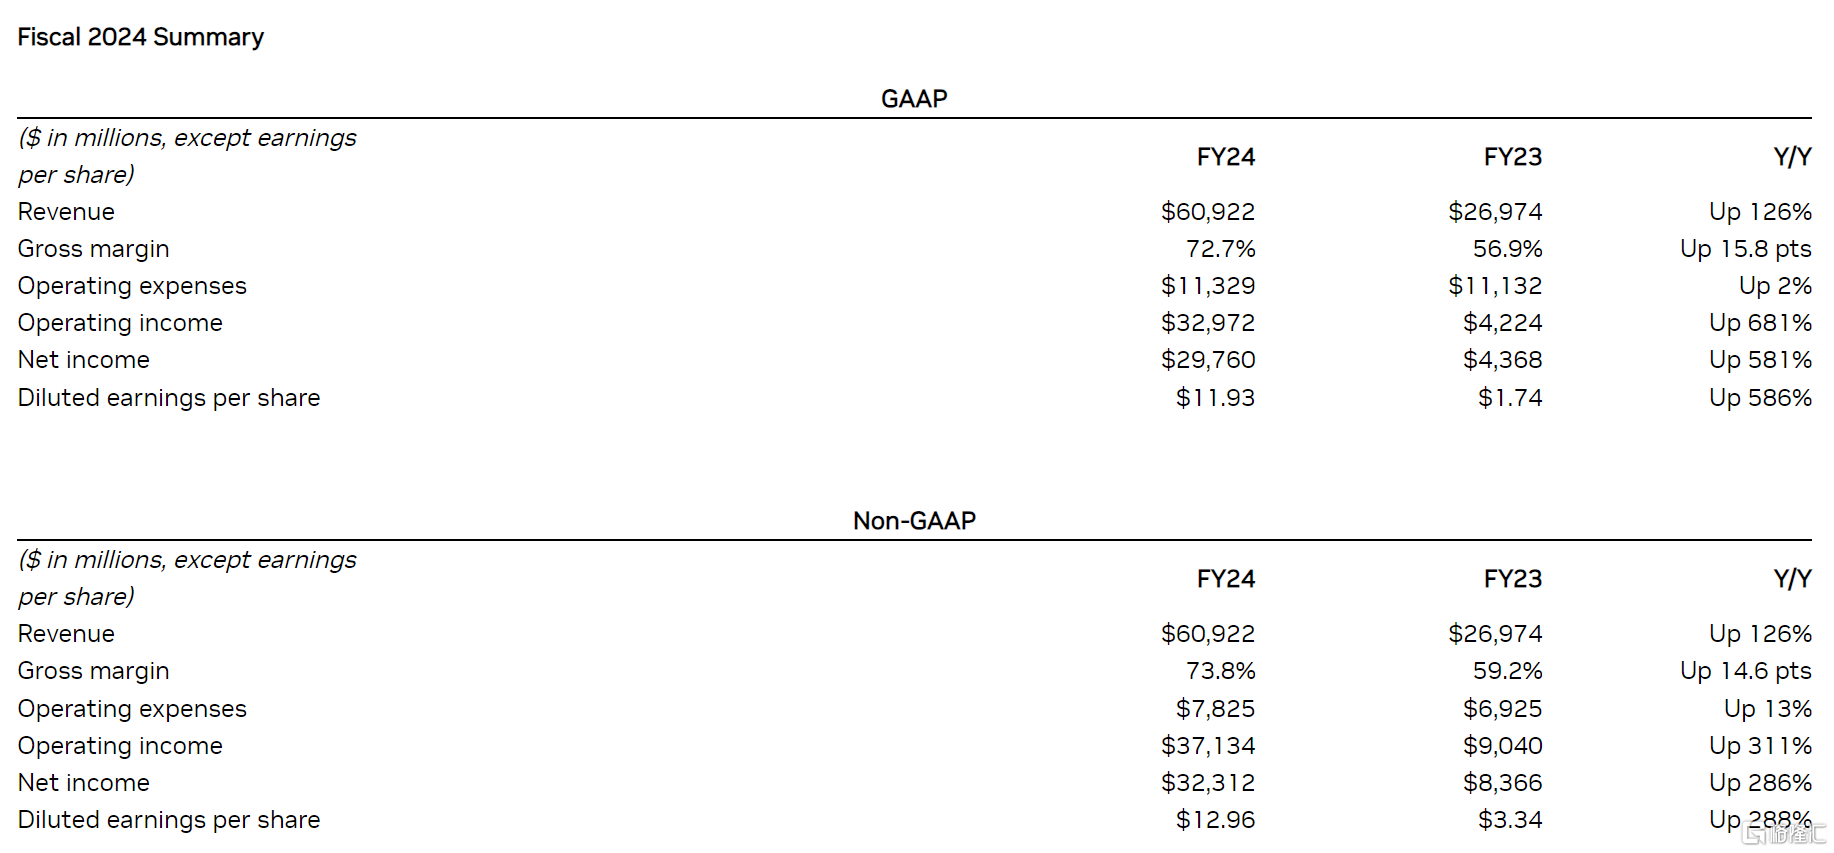Select GAAP diluted EPS value $11.93
Viewport: 1834px width, 853px height.
pyautogui.click(x=1215, y=398)
